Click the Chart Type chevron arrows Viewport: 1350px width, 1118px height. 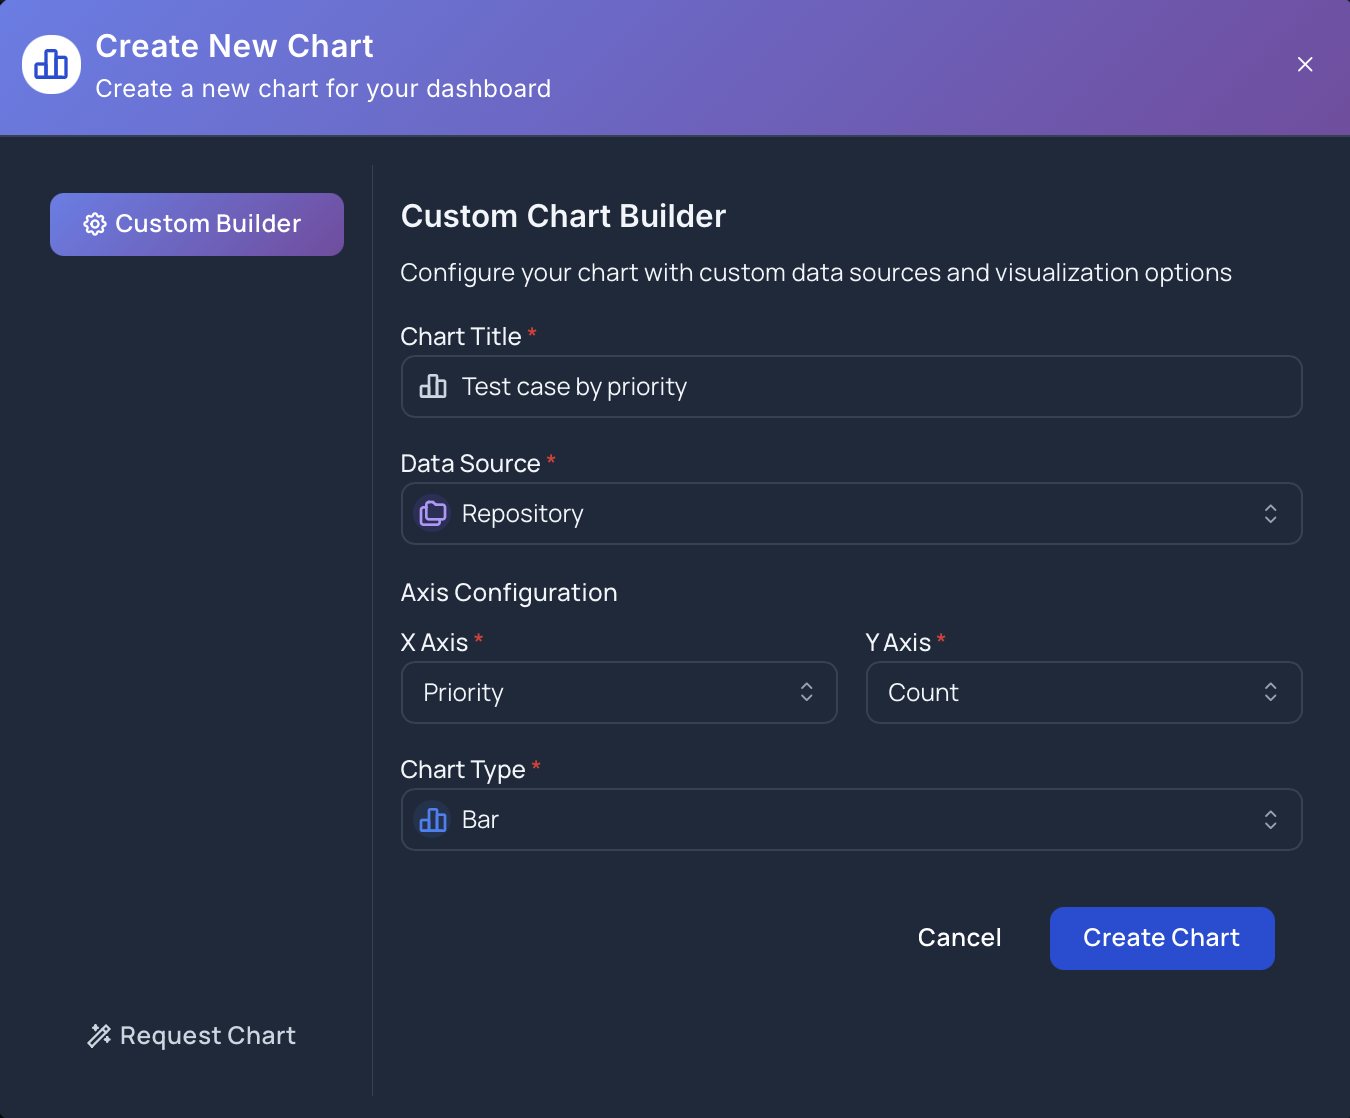[1270, 820]
